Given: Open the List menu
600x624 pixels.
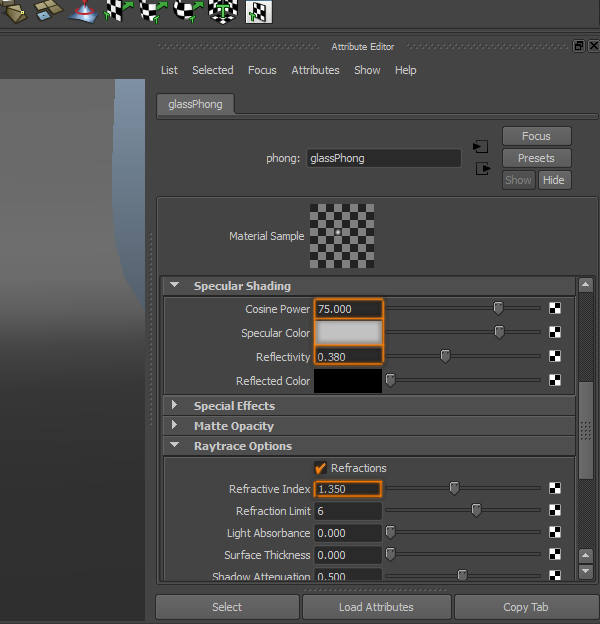Looking at the screenshot, I should (x=169, y=70).
